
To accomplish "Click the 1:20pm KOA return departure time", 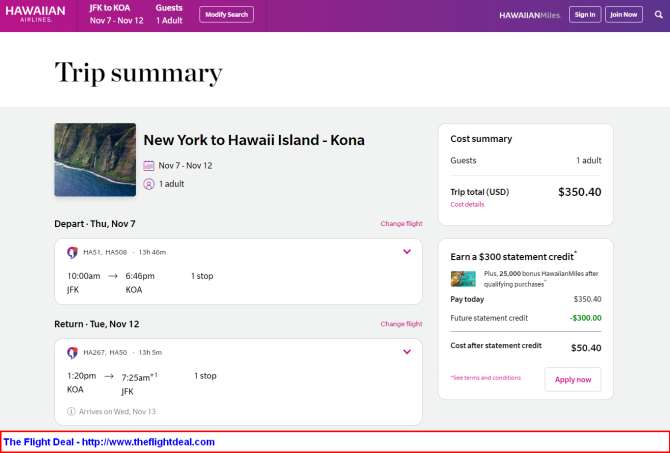I will tap(82, 376).
